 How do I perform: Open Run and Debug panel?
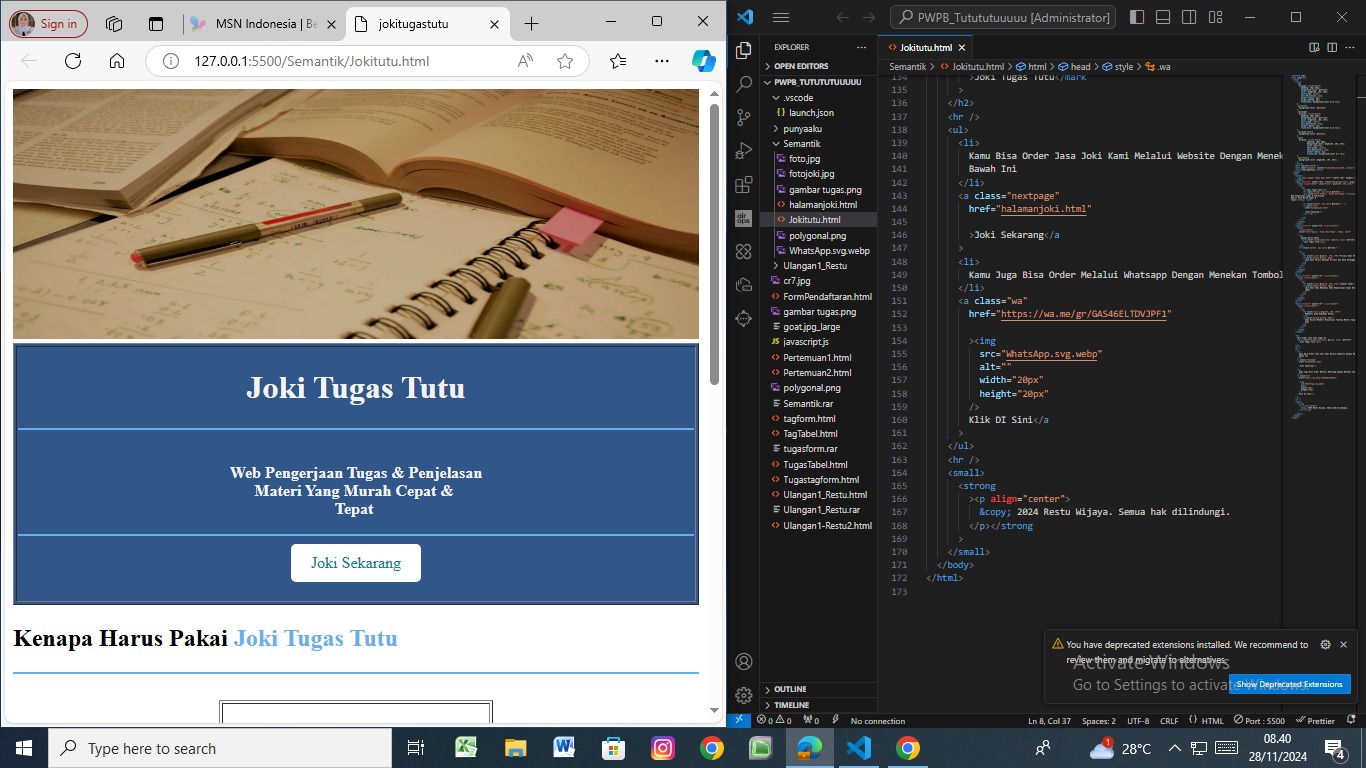click(x=743, y=151)
